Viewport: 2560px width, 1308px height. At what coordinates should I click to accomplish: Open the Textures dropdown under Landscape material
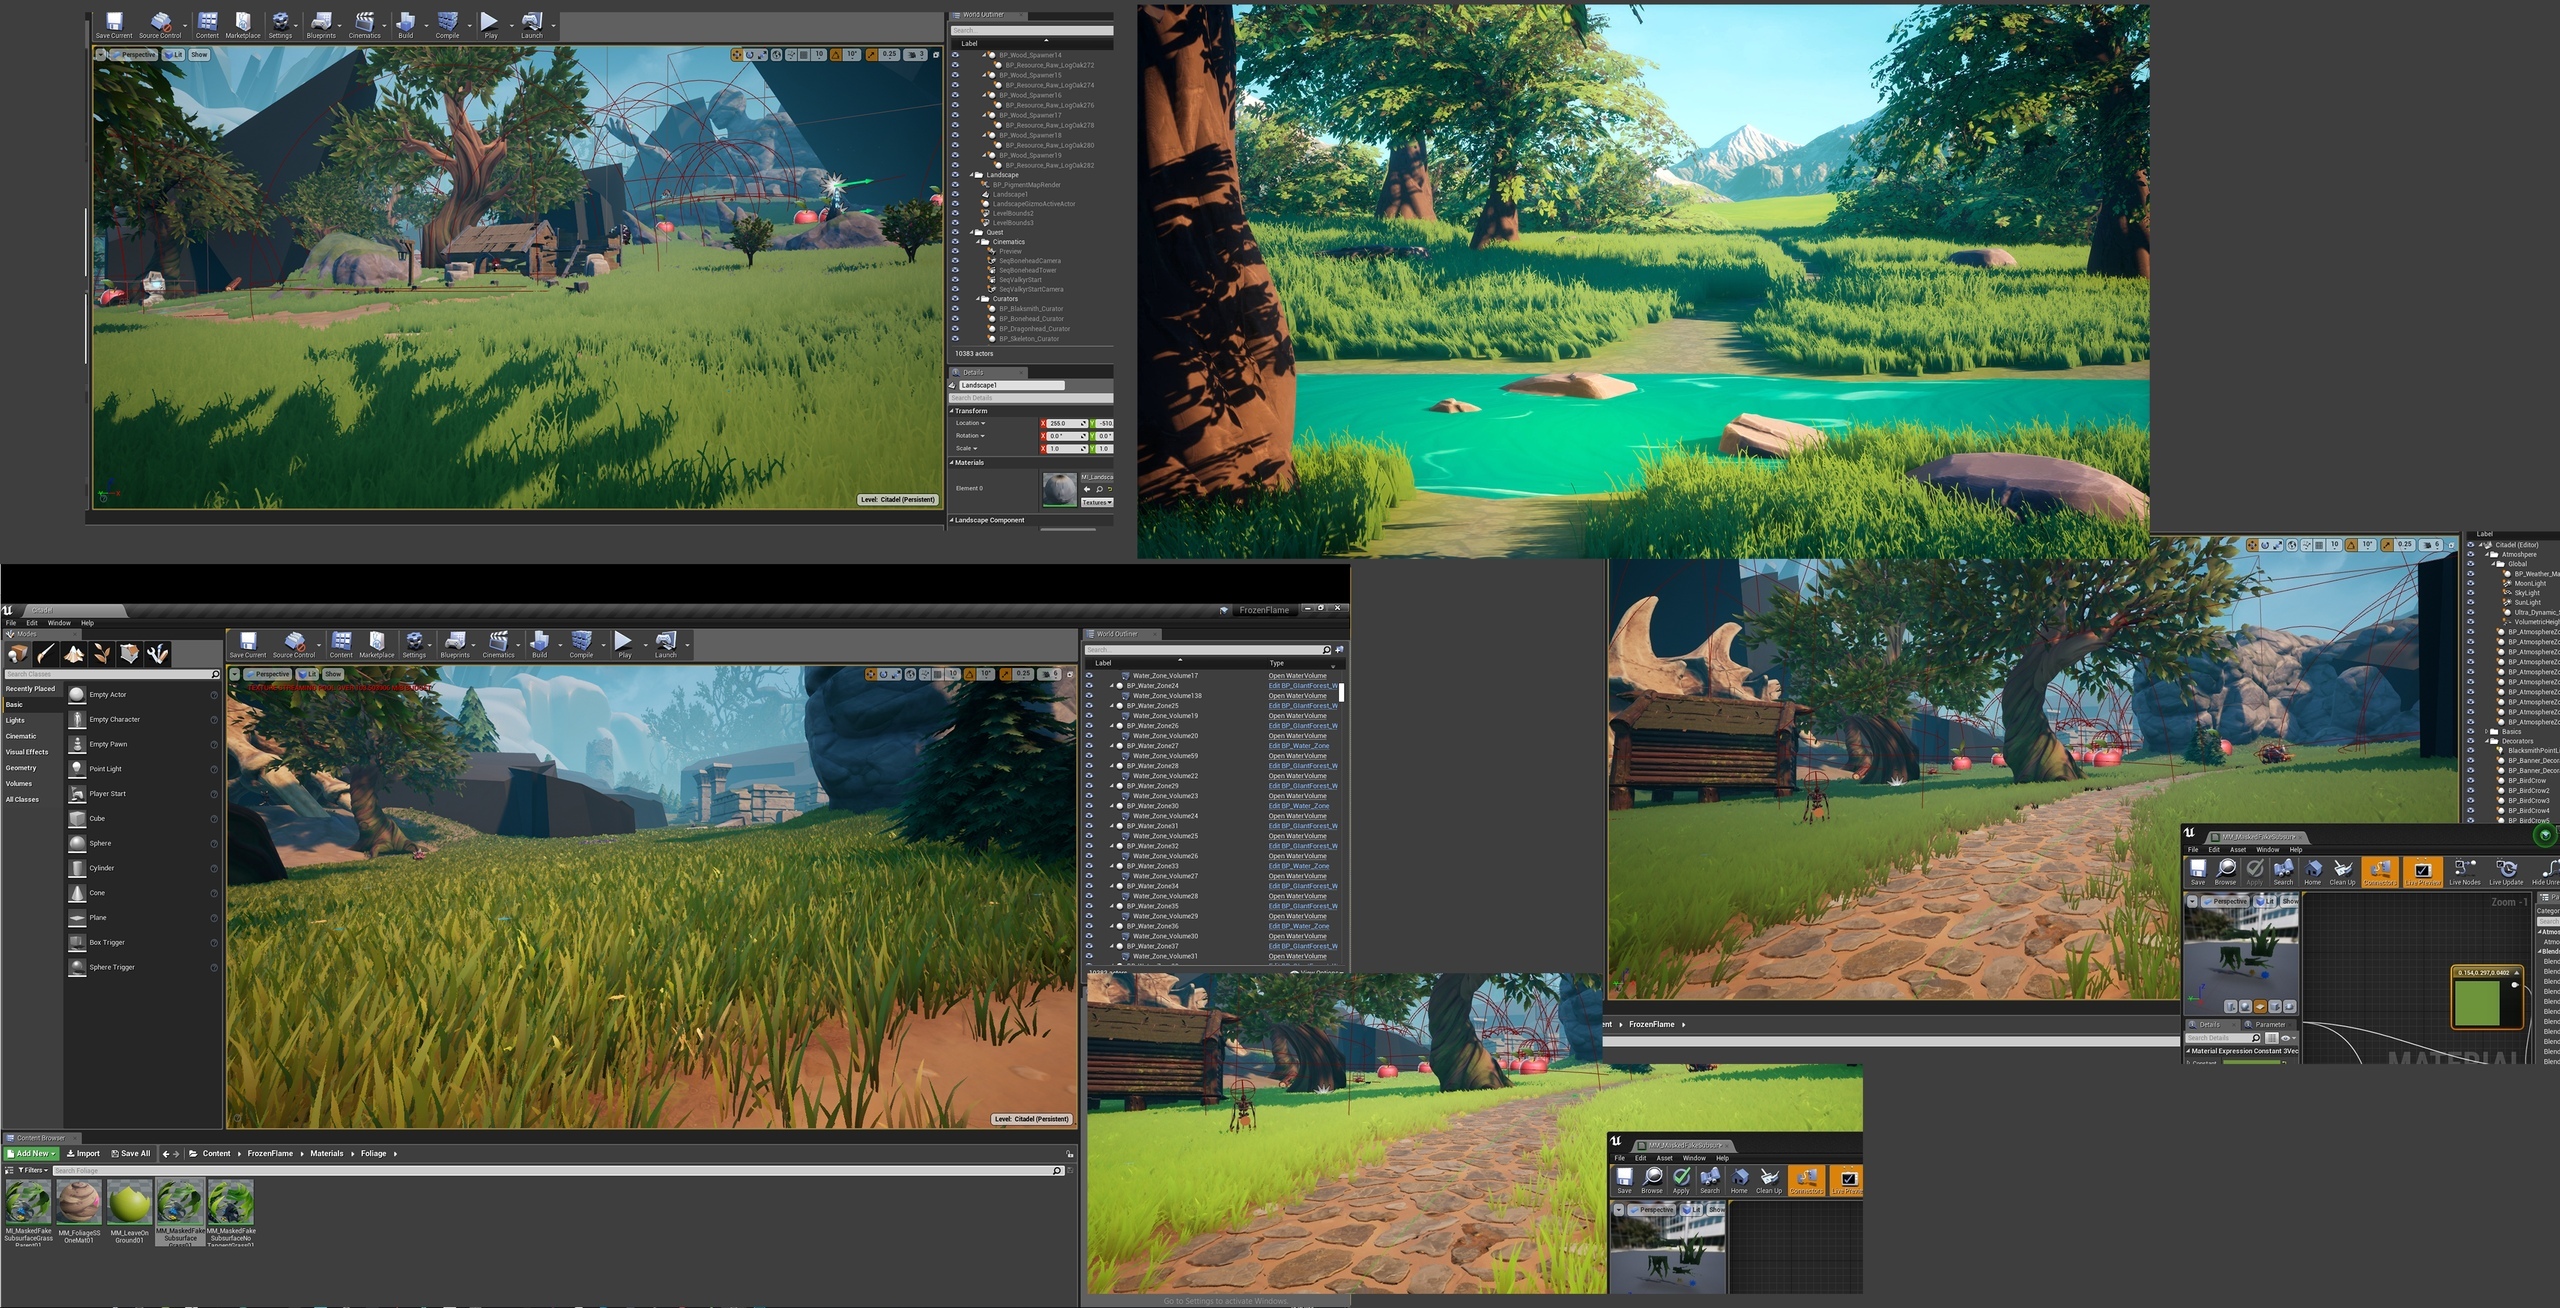click(1097, 502)
